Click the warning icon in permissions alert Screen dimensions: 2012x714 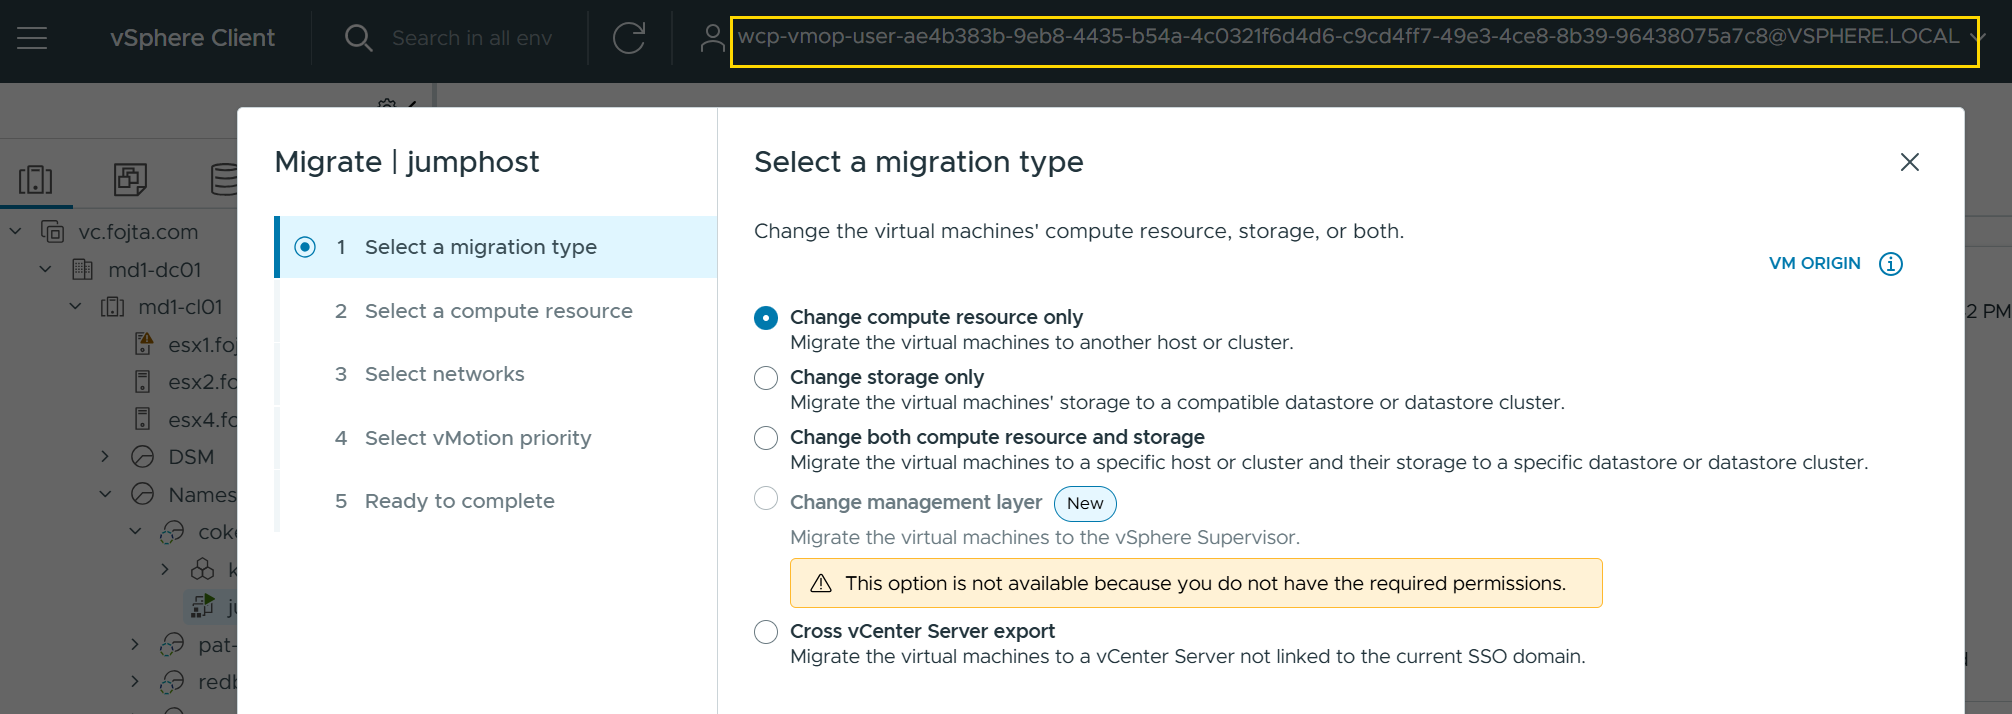(x=821, y=583)
